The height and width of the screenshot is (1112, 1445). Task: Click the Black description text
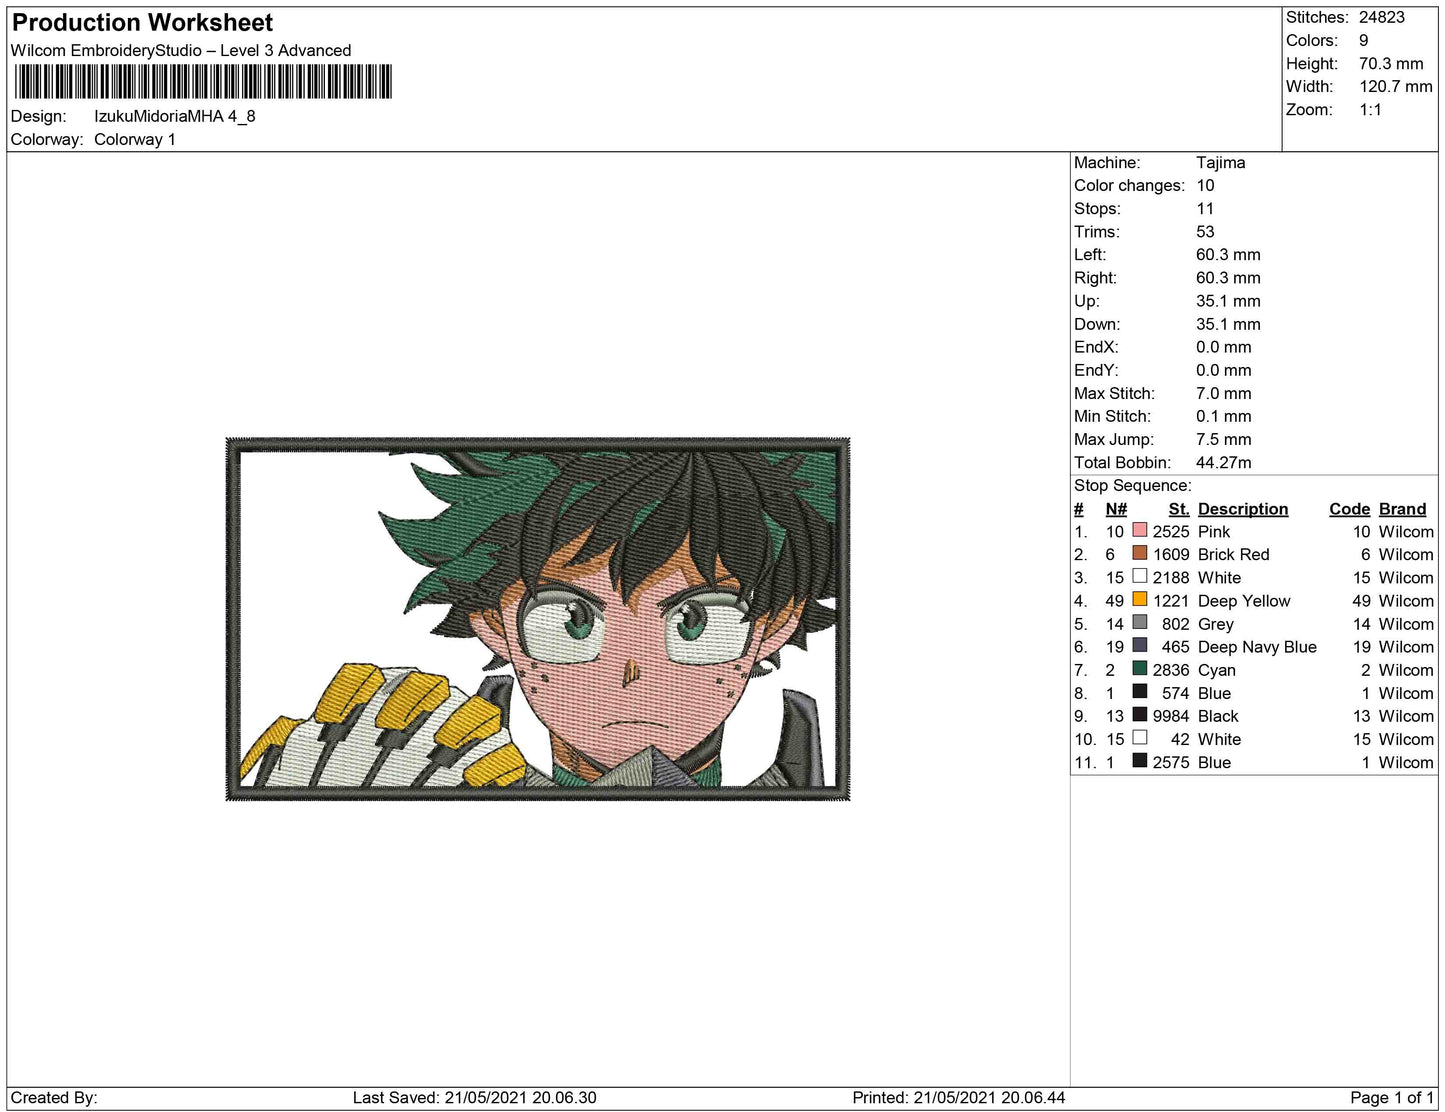pos(1218,715)
